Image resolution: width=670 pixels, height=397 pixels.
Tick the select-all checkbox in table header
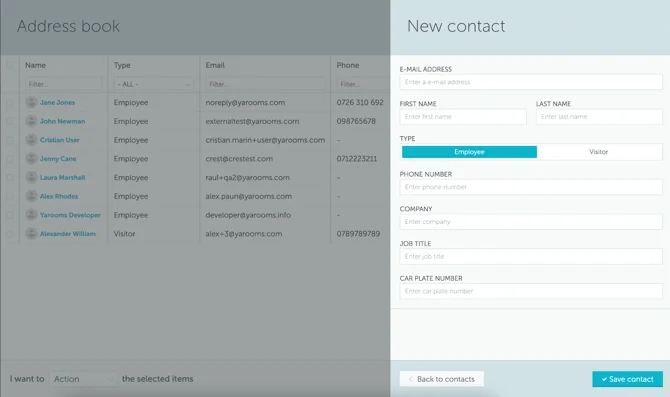(x=10, y=65)
